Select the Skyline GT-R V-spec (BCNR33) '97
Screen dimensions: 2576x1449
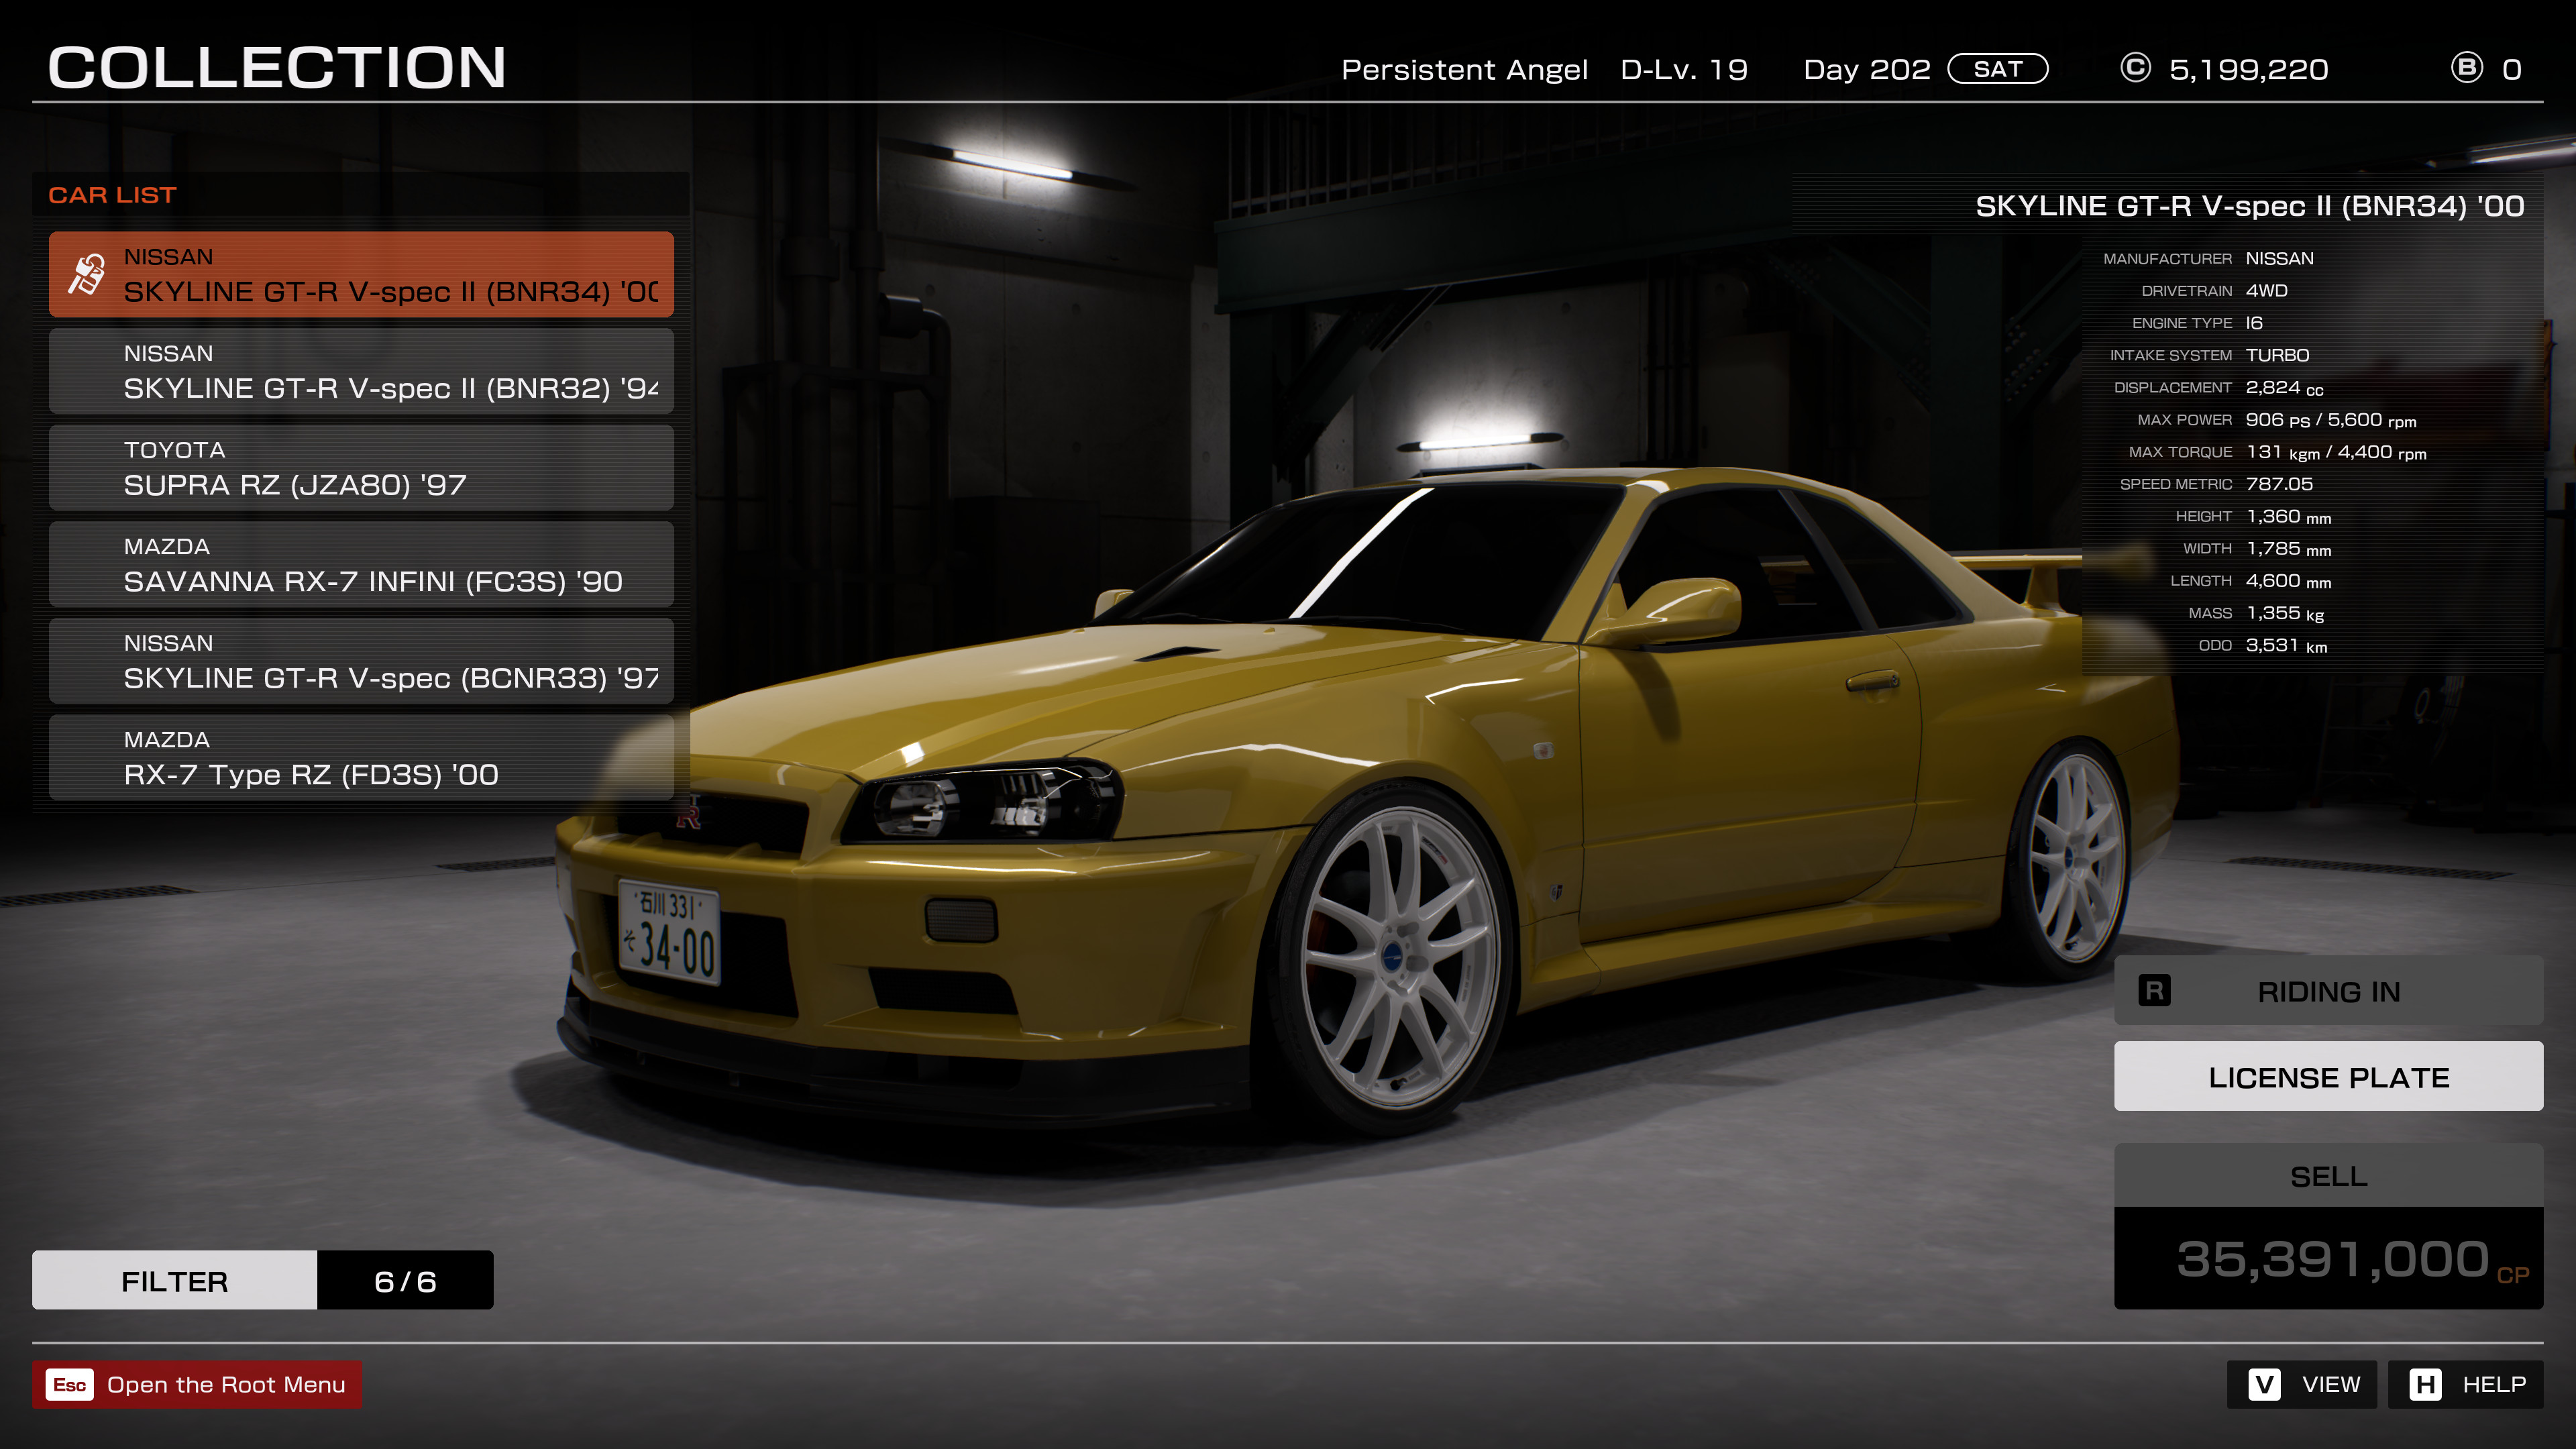tap(361, 661)
